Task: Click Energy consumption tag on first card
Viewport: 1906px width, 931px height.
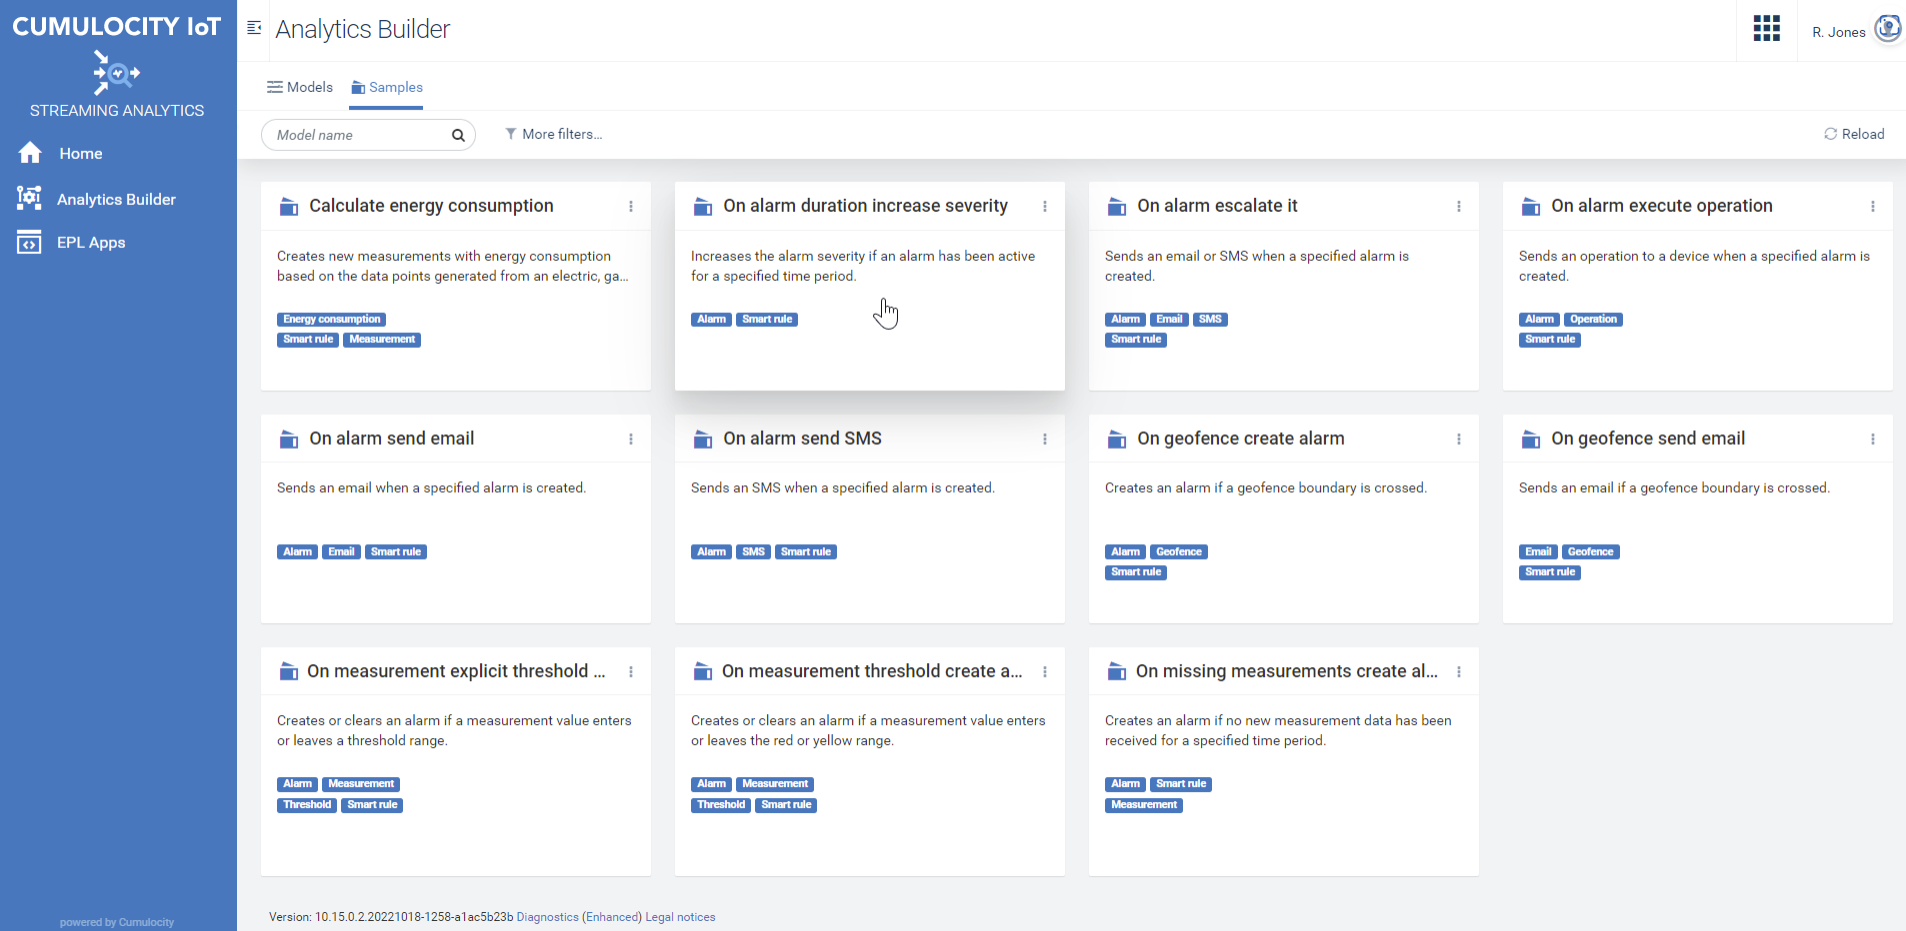Action: tap(331, 319)
